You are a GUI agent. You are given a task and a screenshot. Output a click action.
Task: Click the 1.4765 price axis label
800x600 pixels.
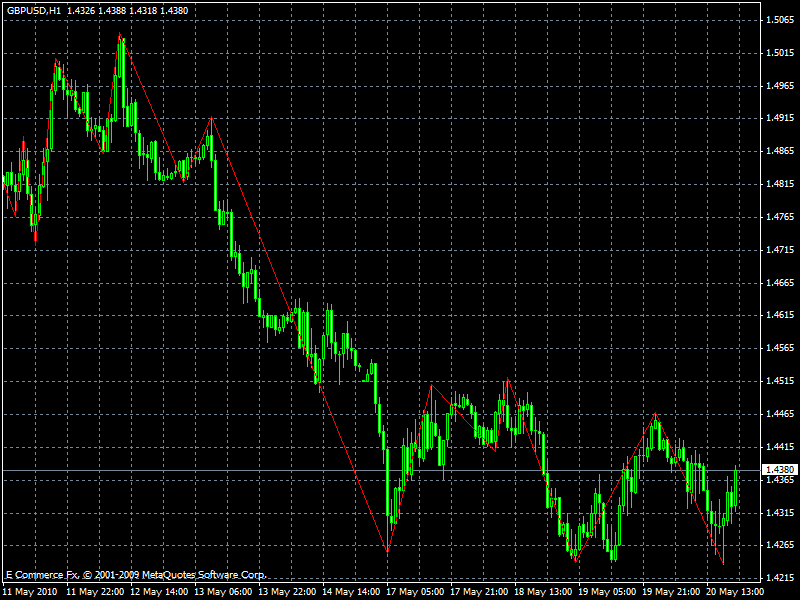tap(778, 217)
